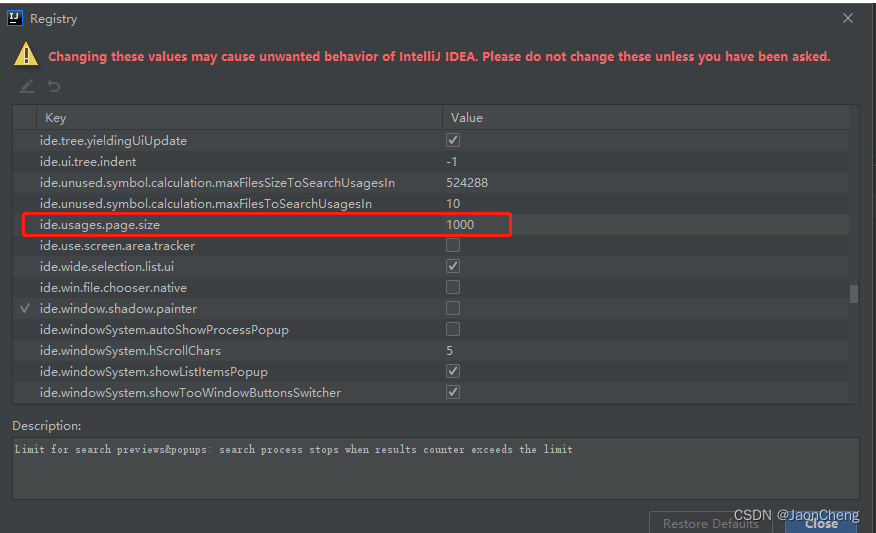Select the ide.win.file.chooser.native key
This screenshot has height=533, width=876.
tap(113, 288)
